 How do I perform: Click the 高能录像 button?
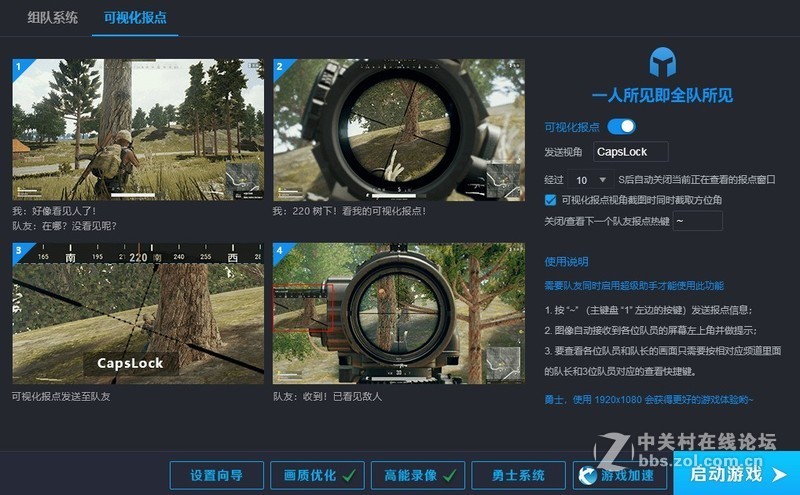point(418,476)
